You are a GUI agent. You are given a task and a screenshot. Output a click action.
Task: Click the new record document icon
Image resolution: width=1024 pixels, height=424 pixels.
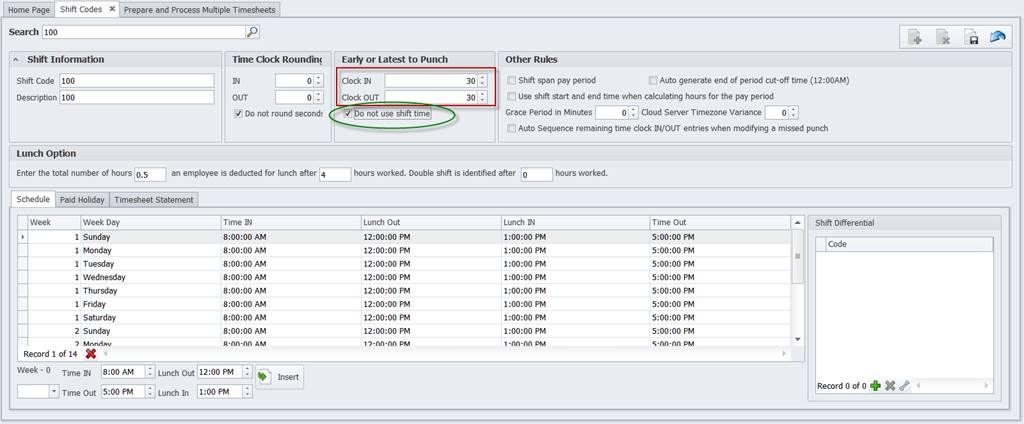point(914,37)
